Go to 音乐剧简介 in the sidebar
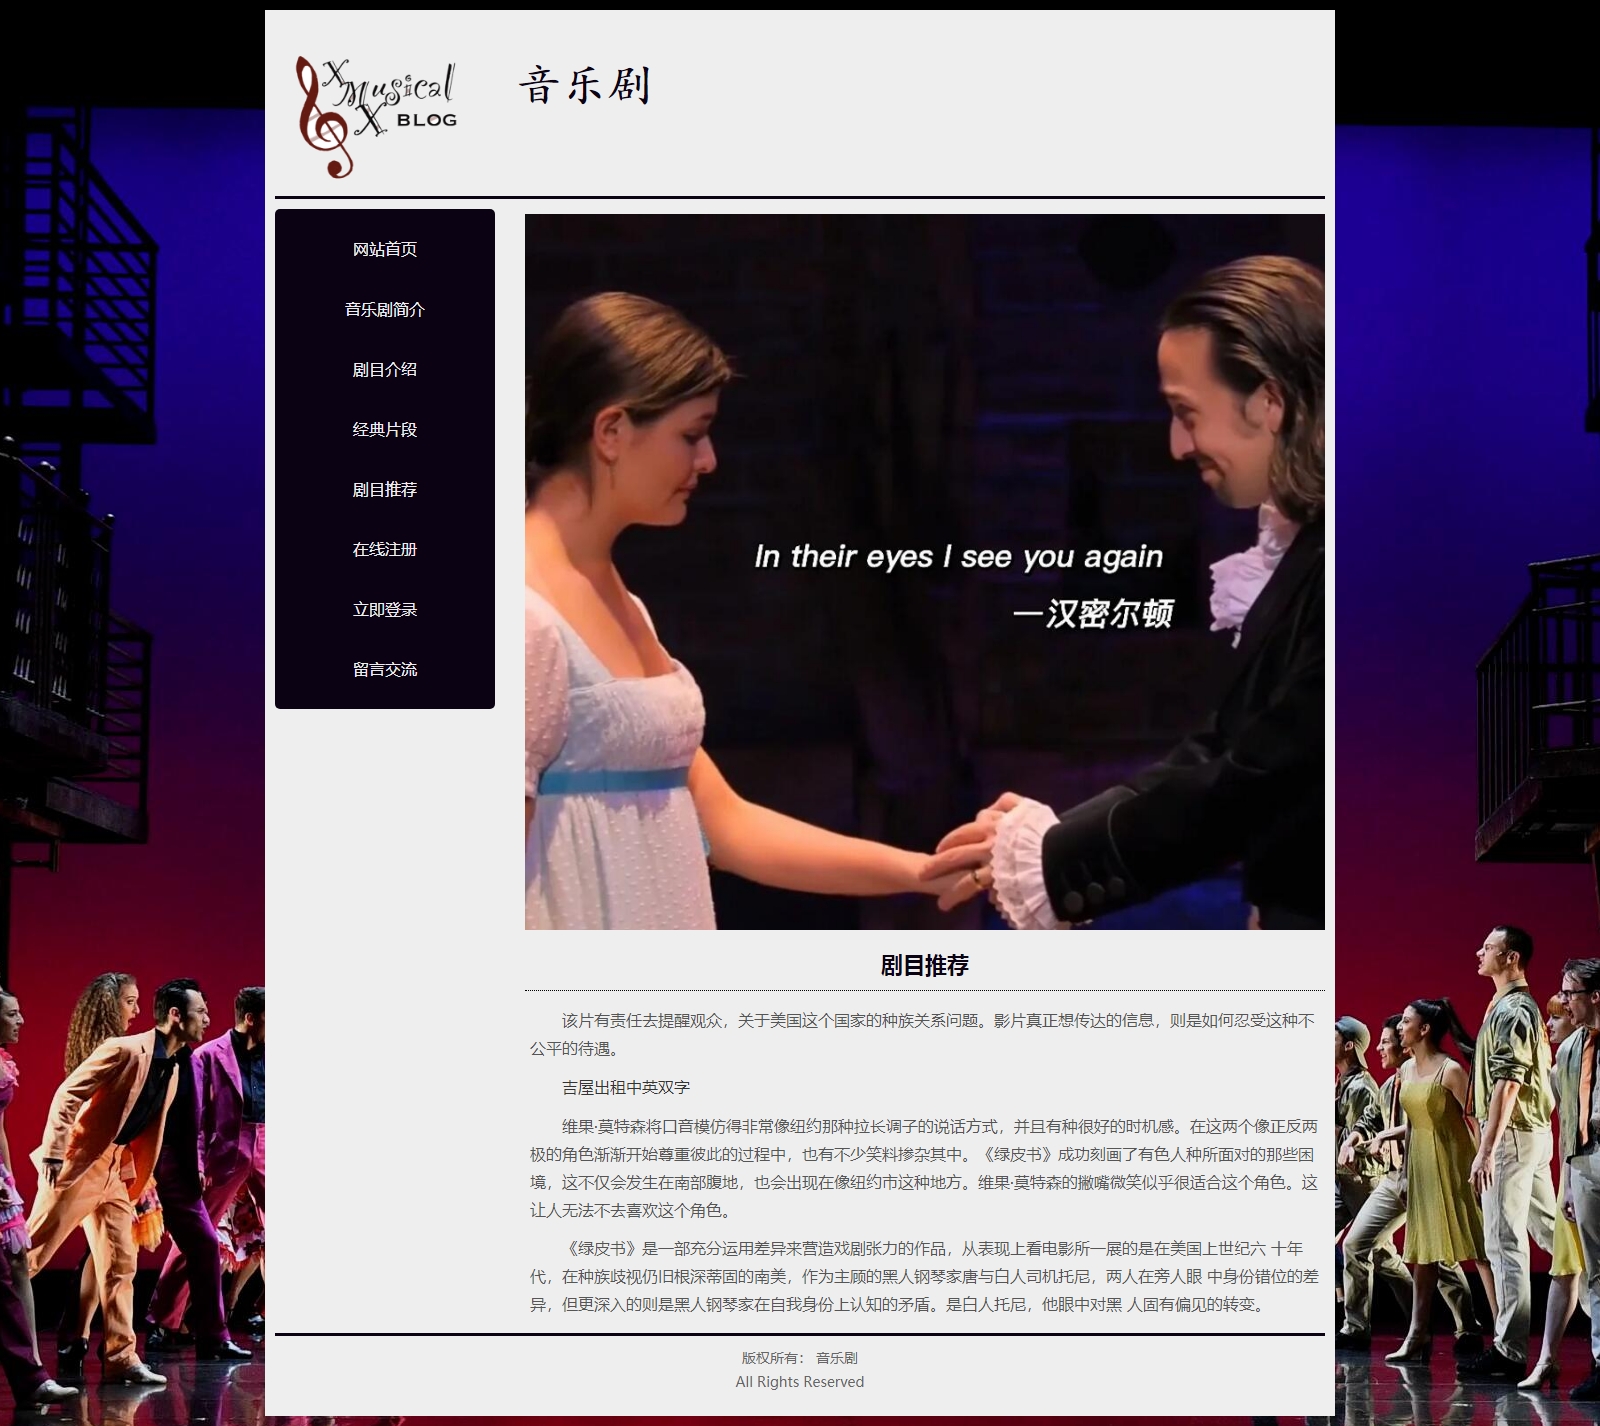This screenshot has width=1600, height=1426. pyautogui.click(x=385, y=309)
